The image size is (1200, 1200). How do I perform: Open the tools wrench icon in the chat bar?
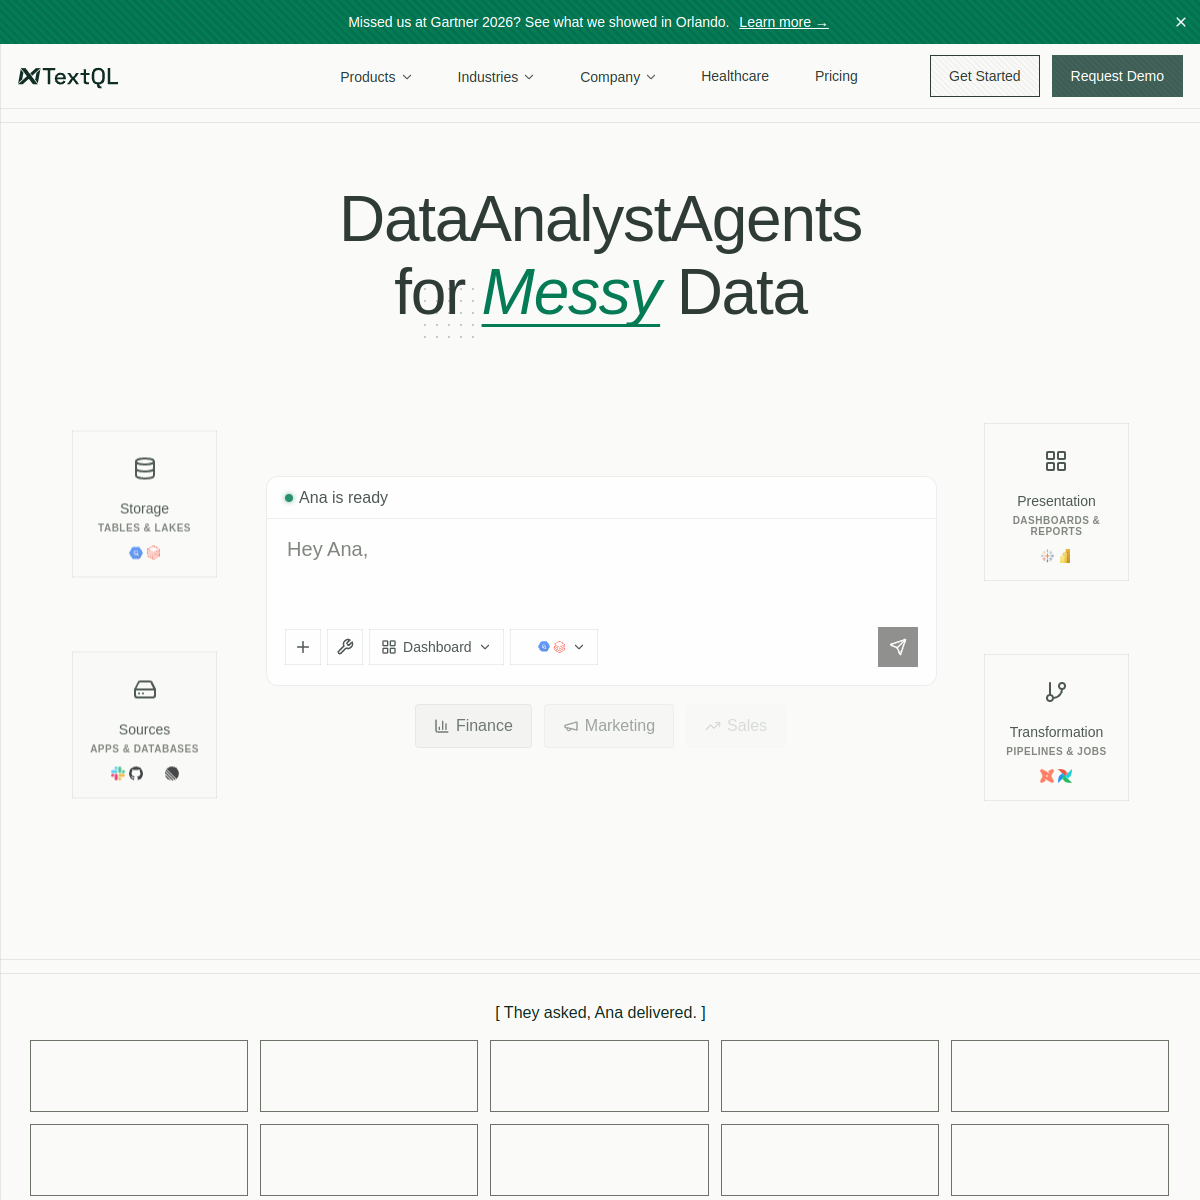345,647
